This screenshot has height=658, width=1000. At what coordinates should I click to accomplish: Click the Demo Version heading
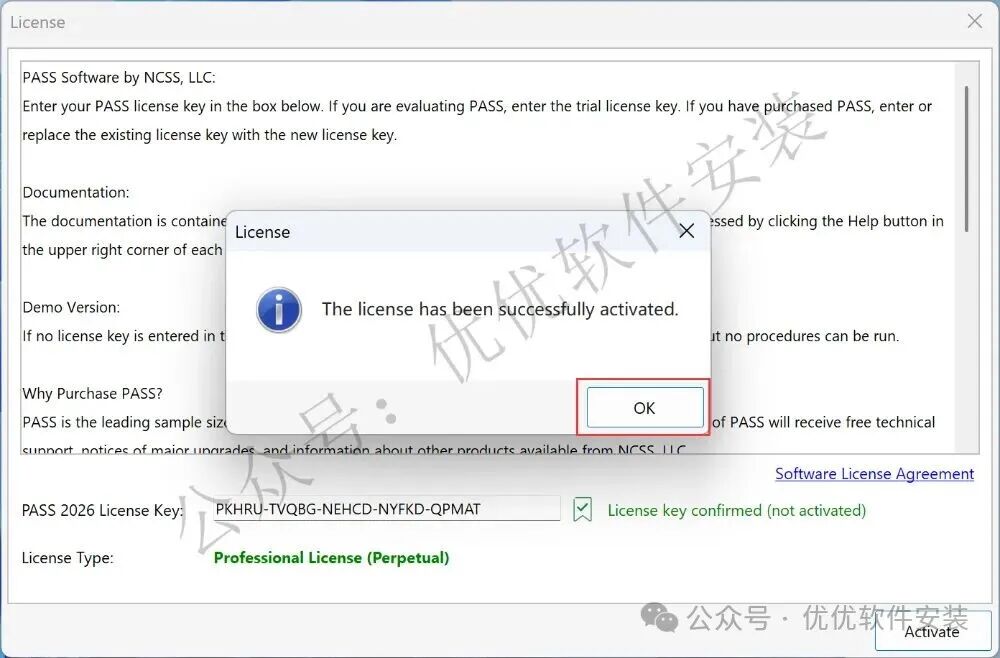pos(71,307)
